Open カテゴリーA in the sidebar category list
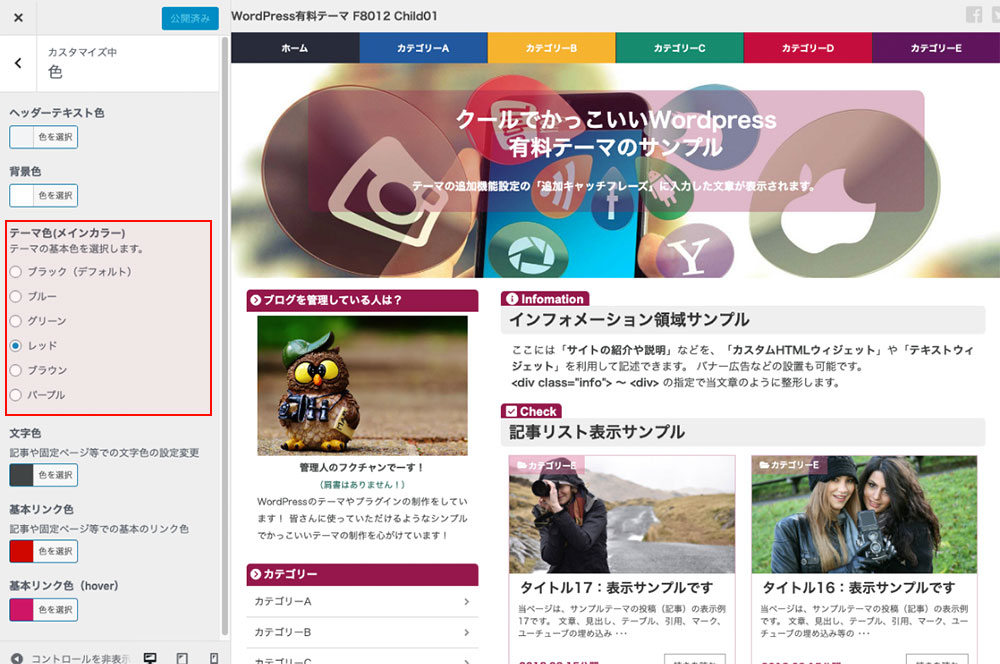 pyautogui.click(x=362, y=601)
